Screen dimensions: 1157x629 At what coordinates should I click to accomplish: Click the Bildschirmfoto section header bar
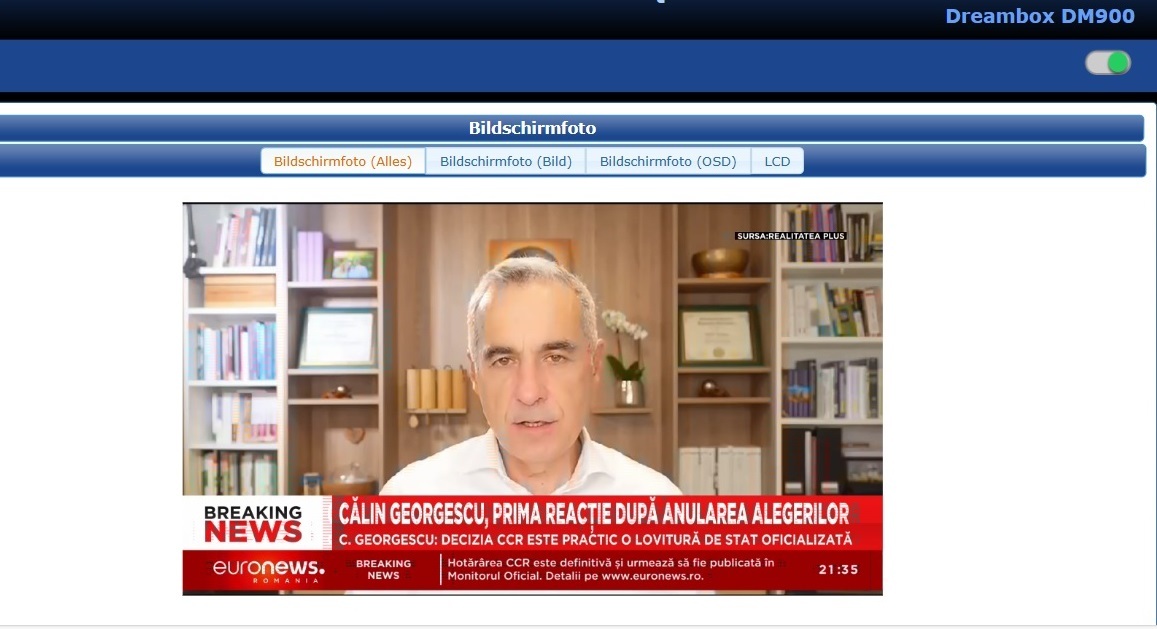532,128
